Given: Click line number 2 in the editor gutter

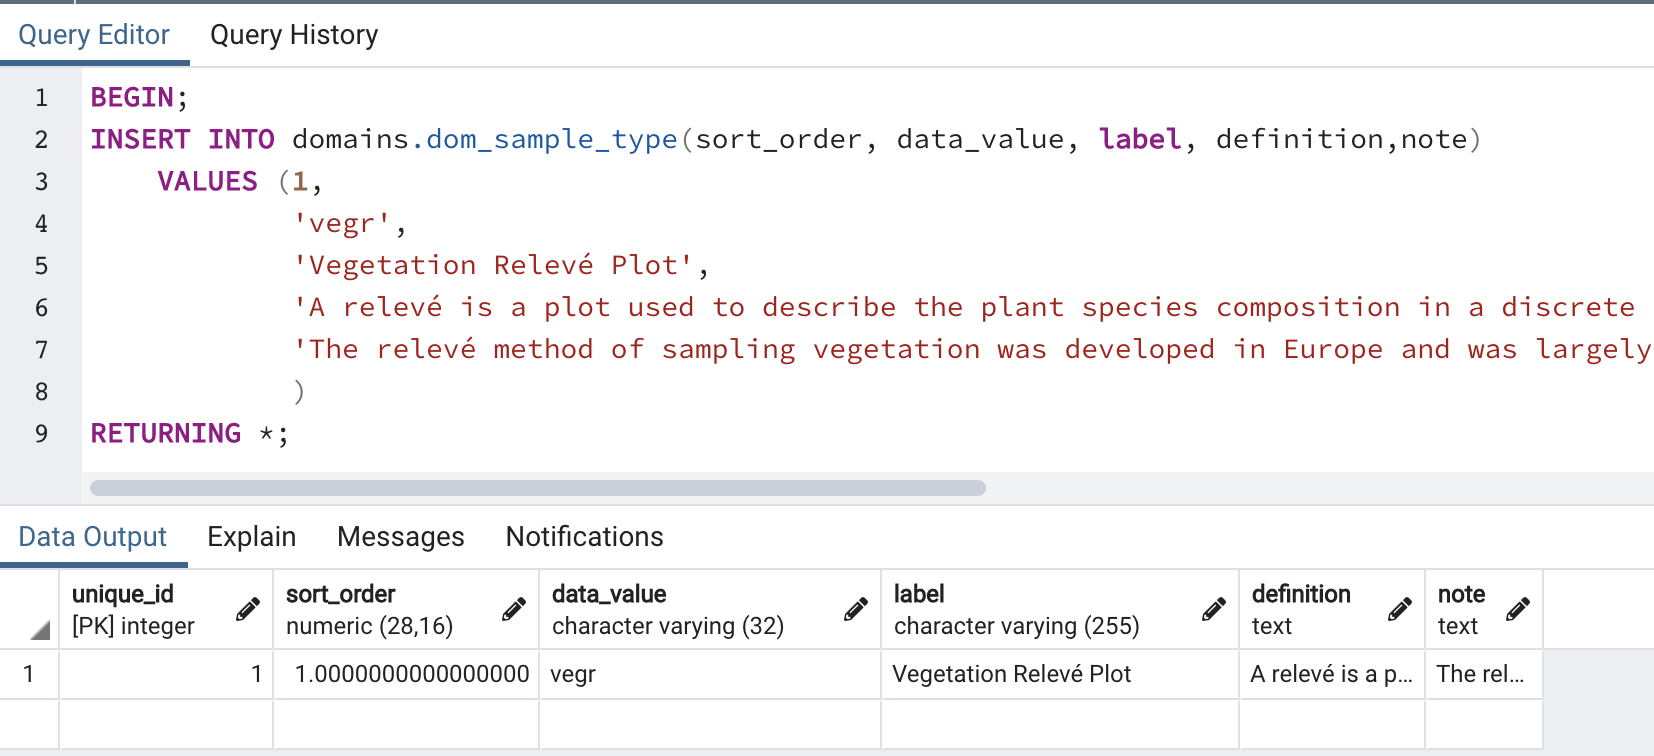Looking at the screenshot, I should (41, 139).
